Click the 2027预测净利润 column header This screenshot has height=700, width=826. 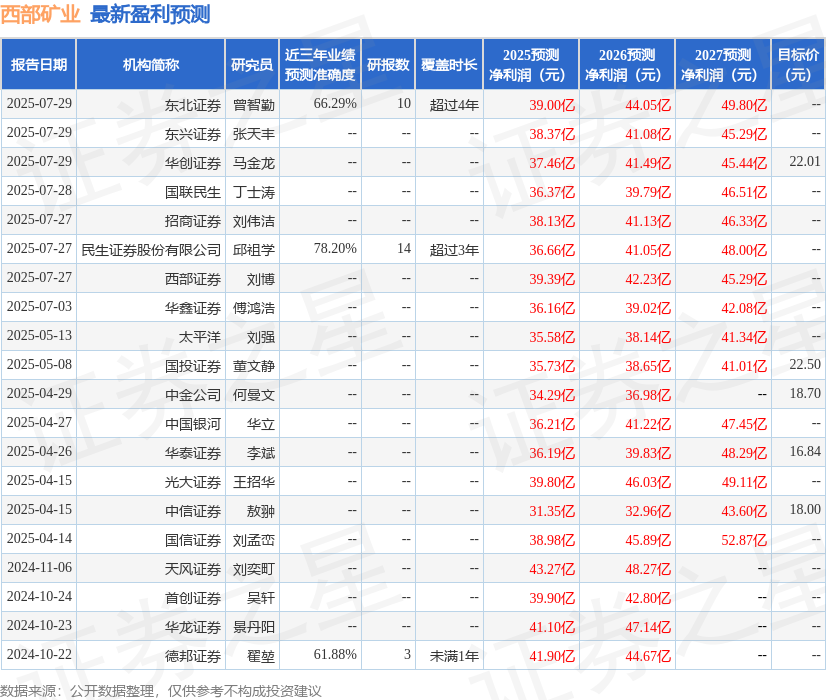pyautogui.click(x=723, y=65)
